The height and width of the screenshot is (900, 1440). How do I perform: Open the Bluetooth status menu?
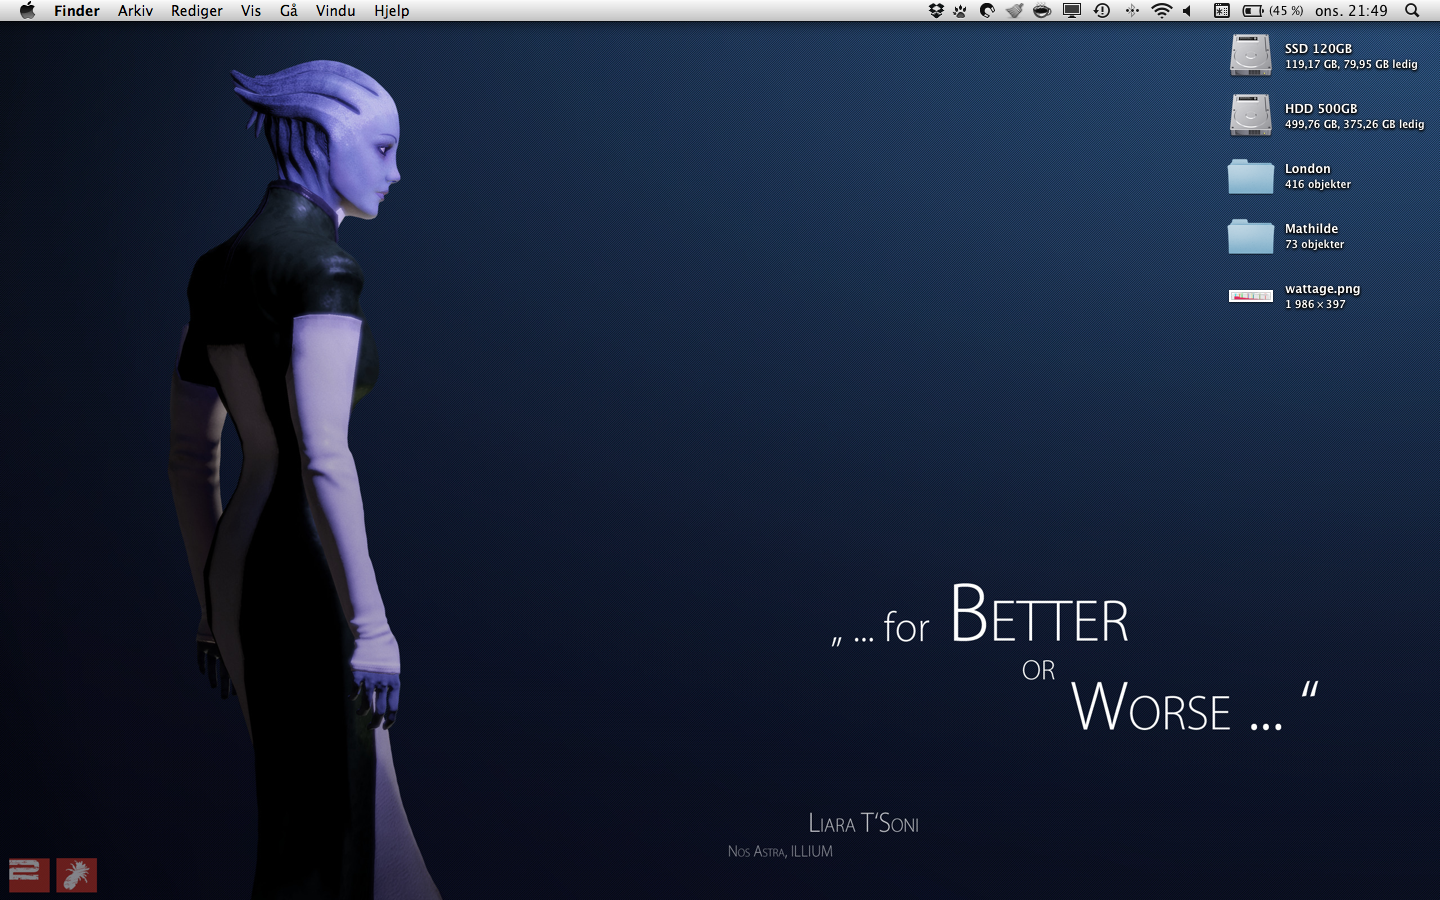[x=1132, y=10]
